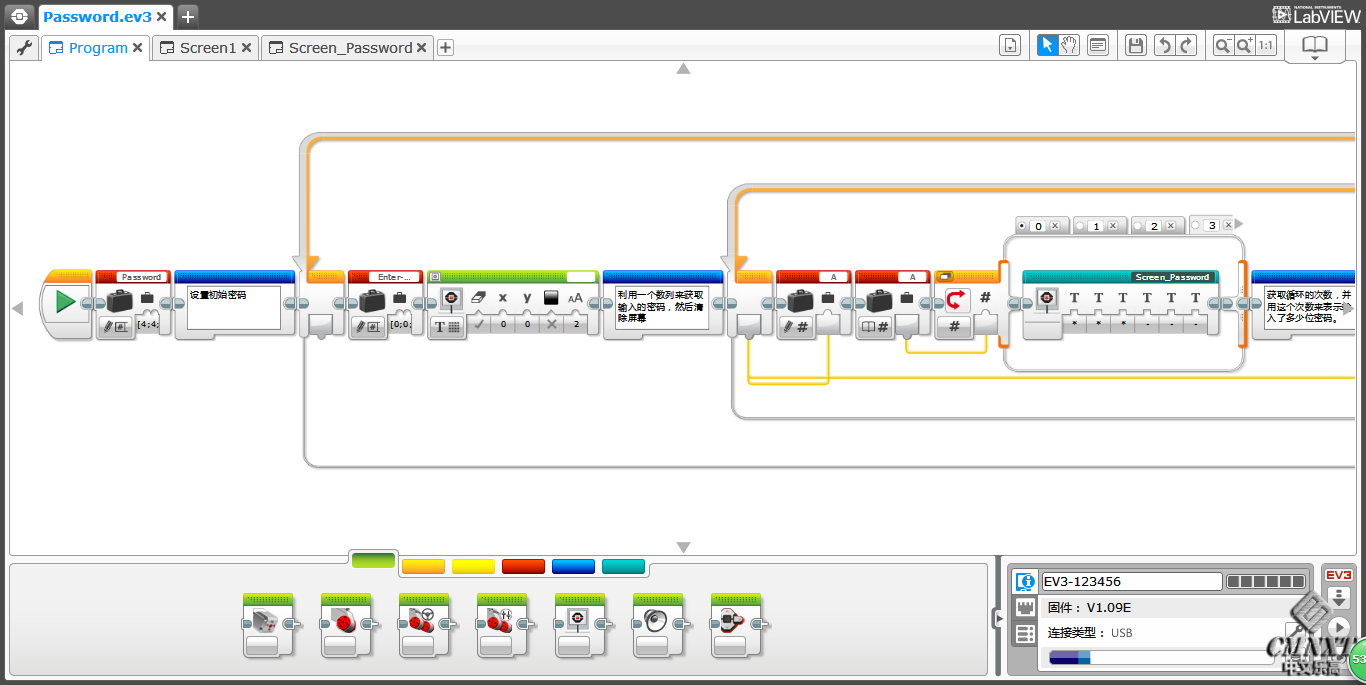Select switch case radio button 0
This screenshot has width=1366, height=685.
pyautogui.click(x=1022, y=226)
